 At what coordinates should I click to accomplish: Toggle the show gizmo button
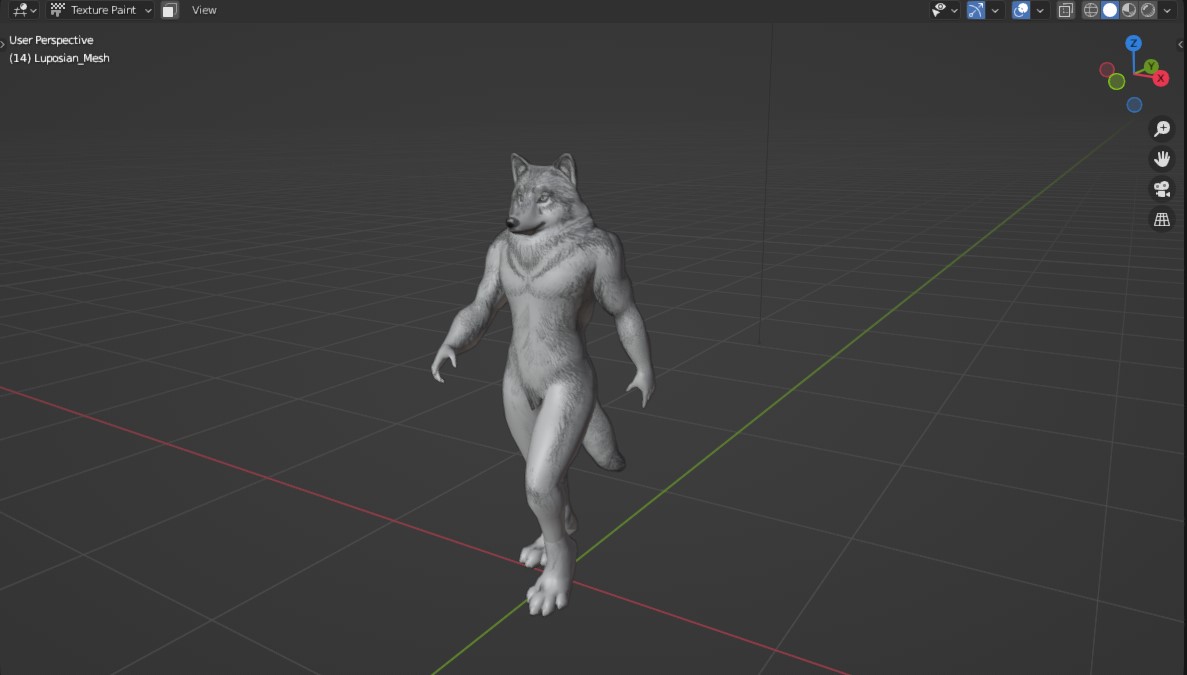click(x=976, y=10)
